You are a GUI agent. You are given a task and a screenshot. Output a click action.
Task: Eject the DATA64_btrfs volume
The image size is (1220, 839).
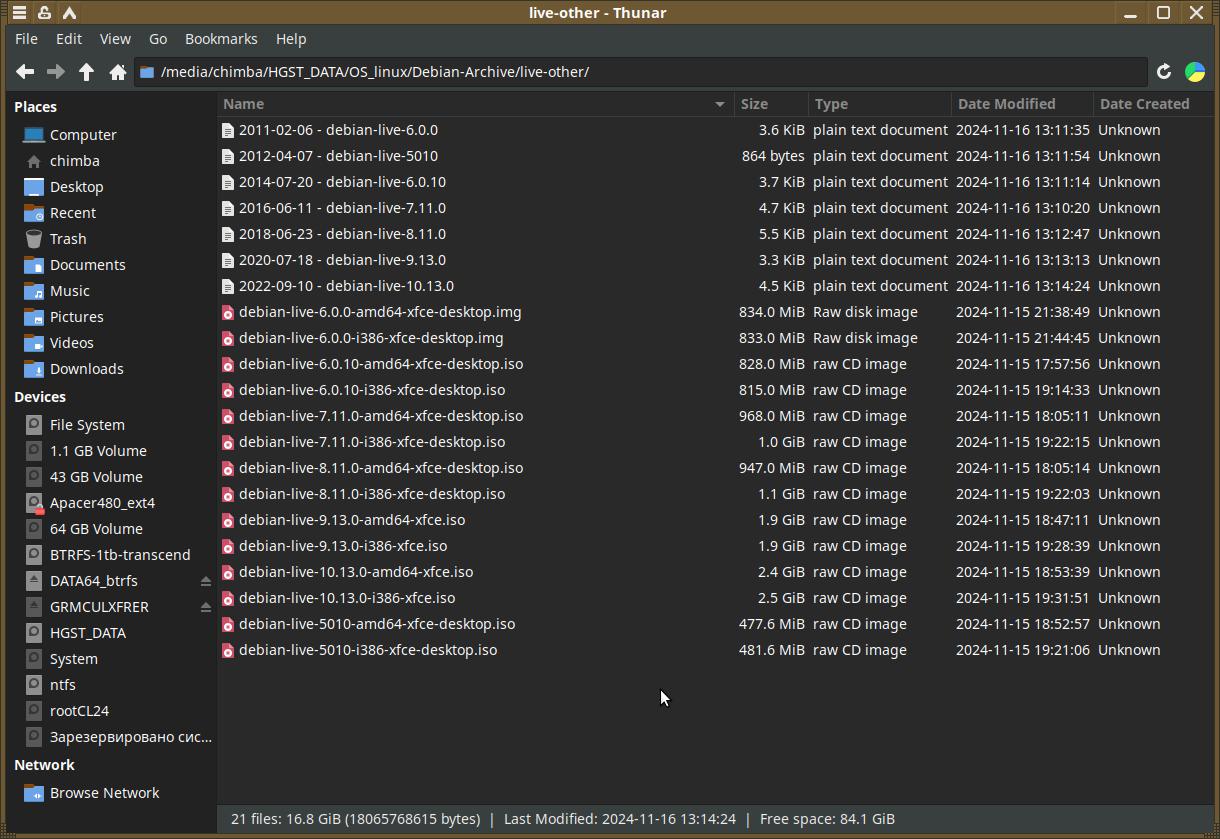(x=206, y=581)
